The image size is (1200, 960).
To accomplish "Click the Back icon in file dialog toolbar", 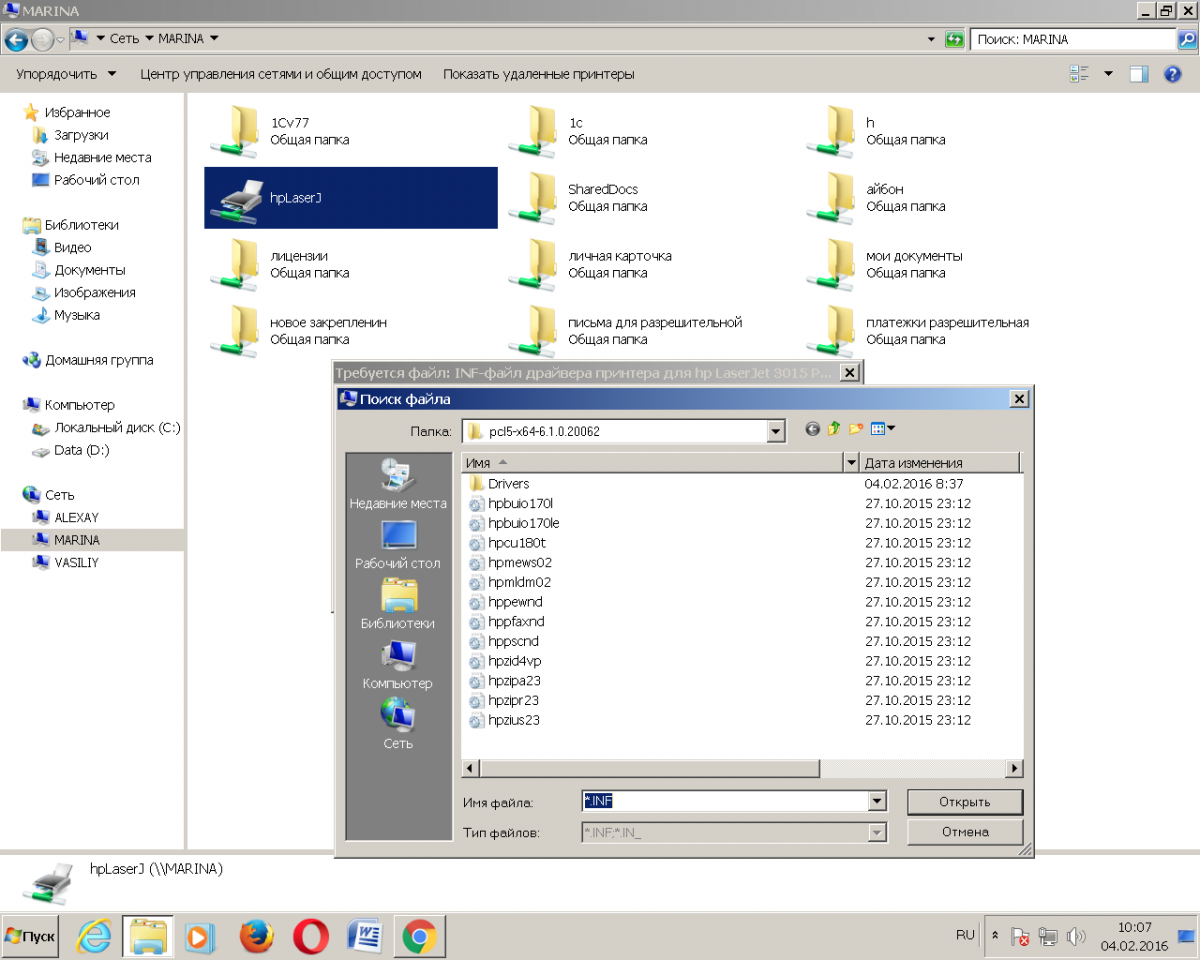I will point(812,430).
